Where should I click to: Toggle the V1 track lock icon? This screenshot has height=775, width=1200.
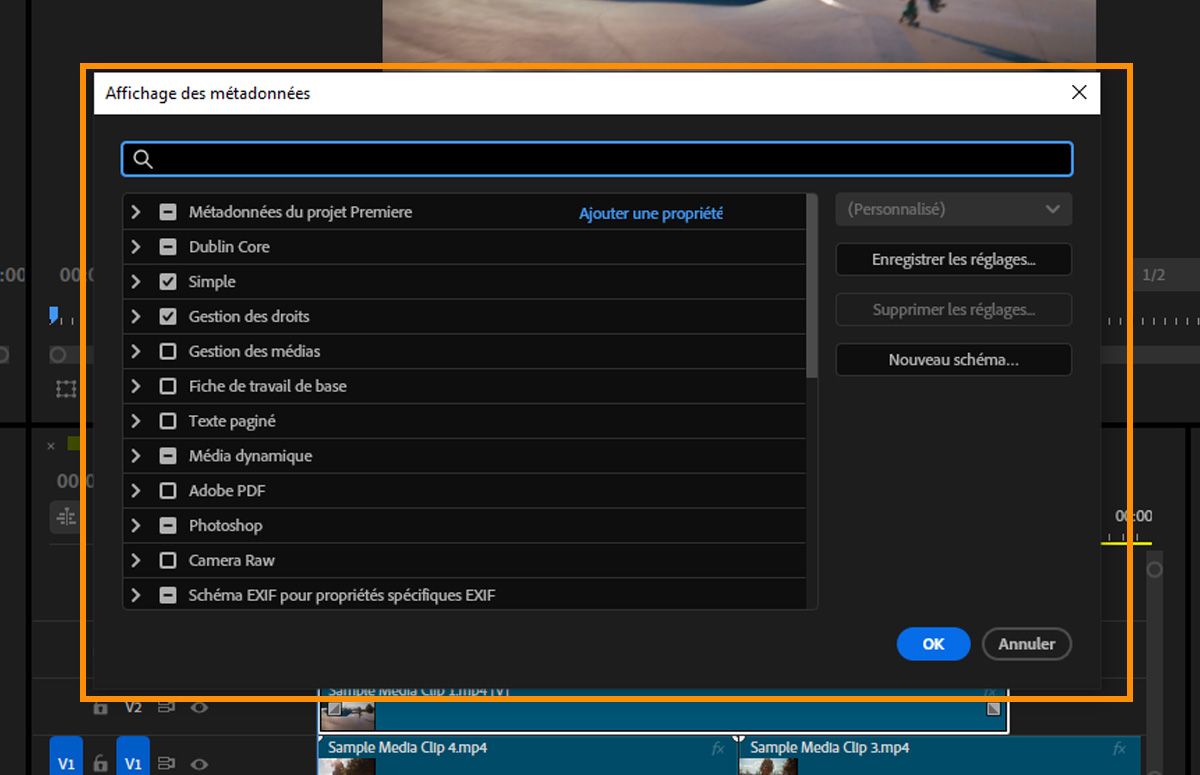click(x=100, y=764)
